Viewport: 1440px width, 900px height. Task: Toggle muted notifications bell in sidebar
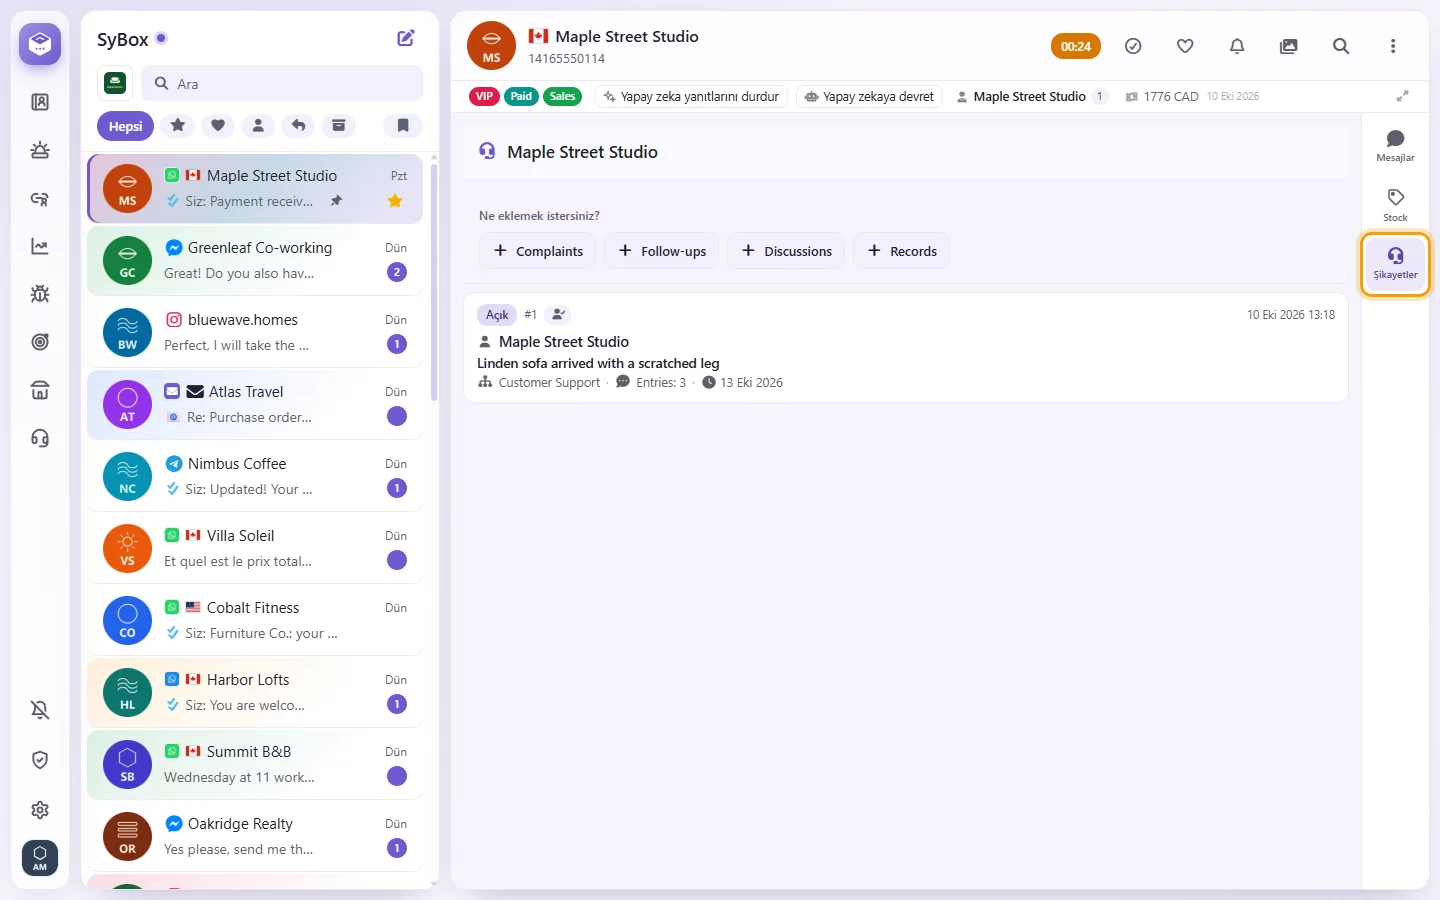(40, 710)
